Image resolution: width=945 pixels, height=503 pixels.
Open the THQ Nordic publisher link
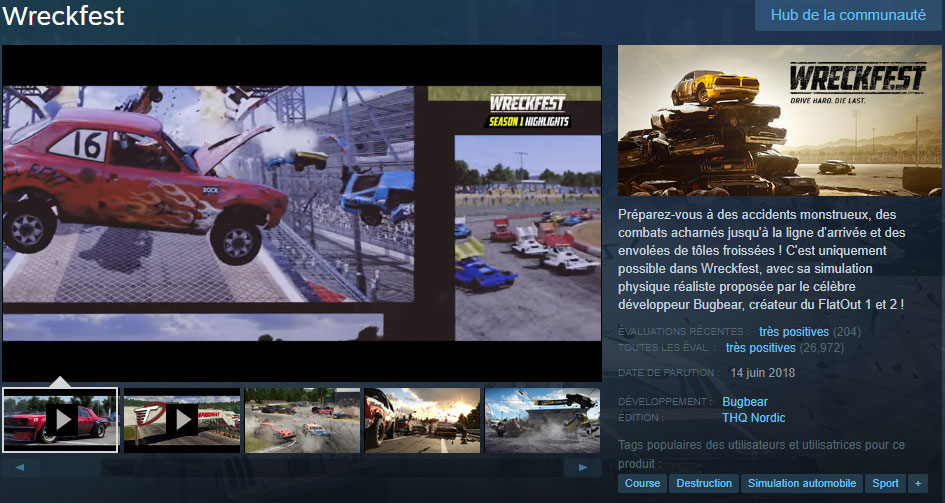[x=753, y=418]
